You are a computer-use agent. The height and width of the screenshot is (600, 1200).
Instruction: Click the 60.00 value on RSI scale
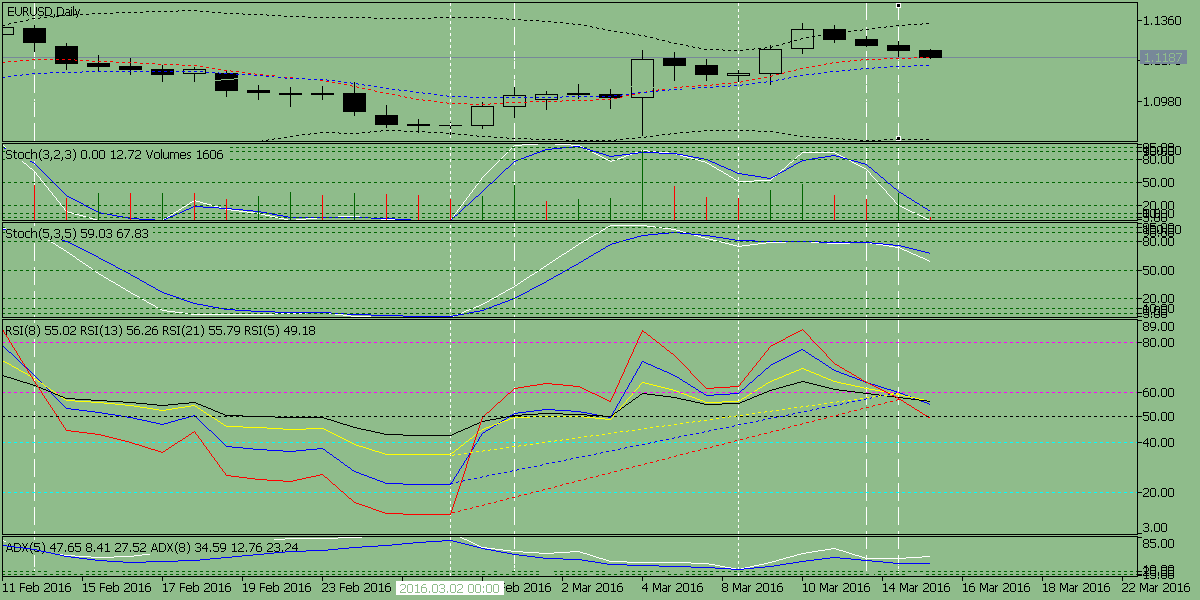[x=1160, y=392]
